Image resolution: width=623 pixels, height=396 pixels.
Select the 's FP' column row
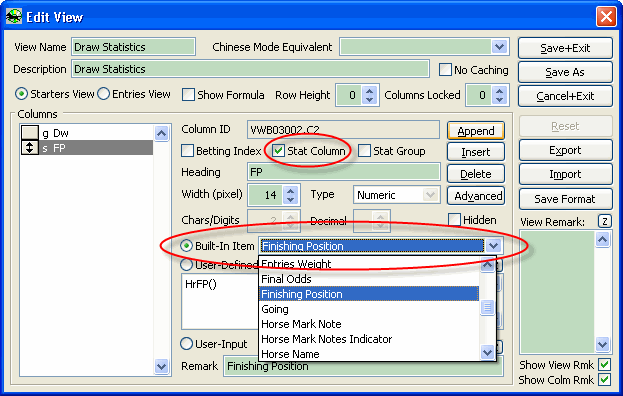[x=87, y=148]
